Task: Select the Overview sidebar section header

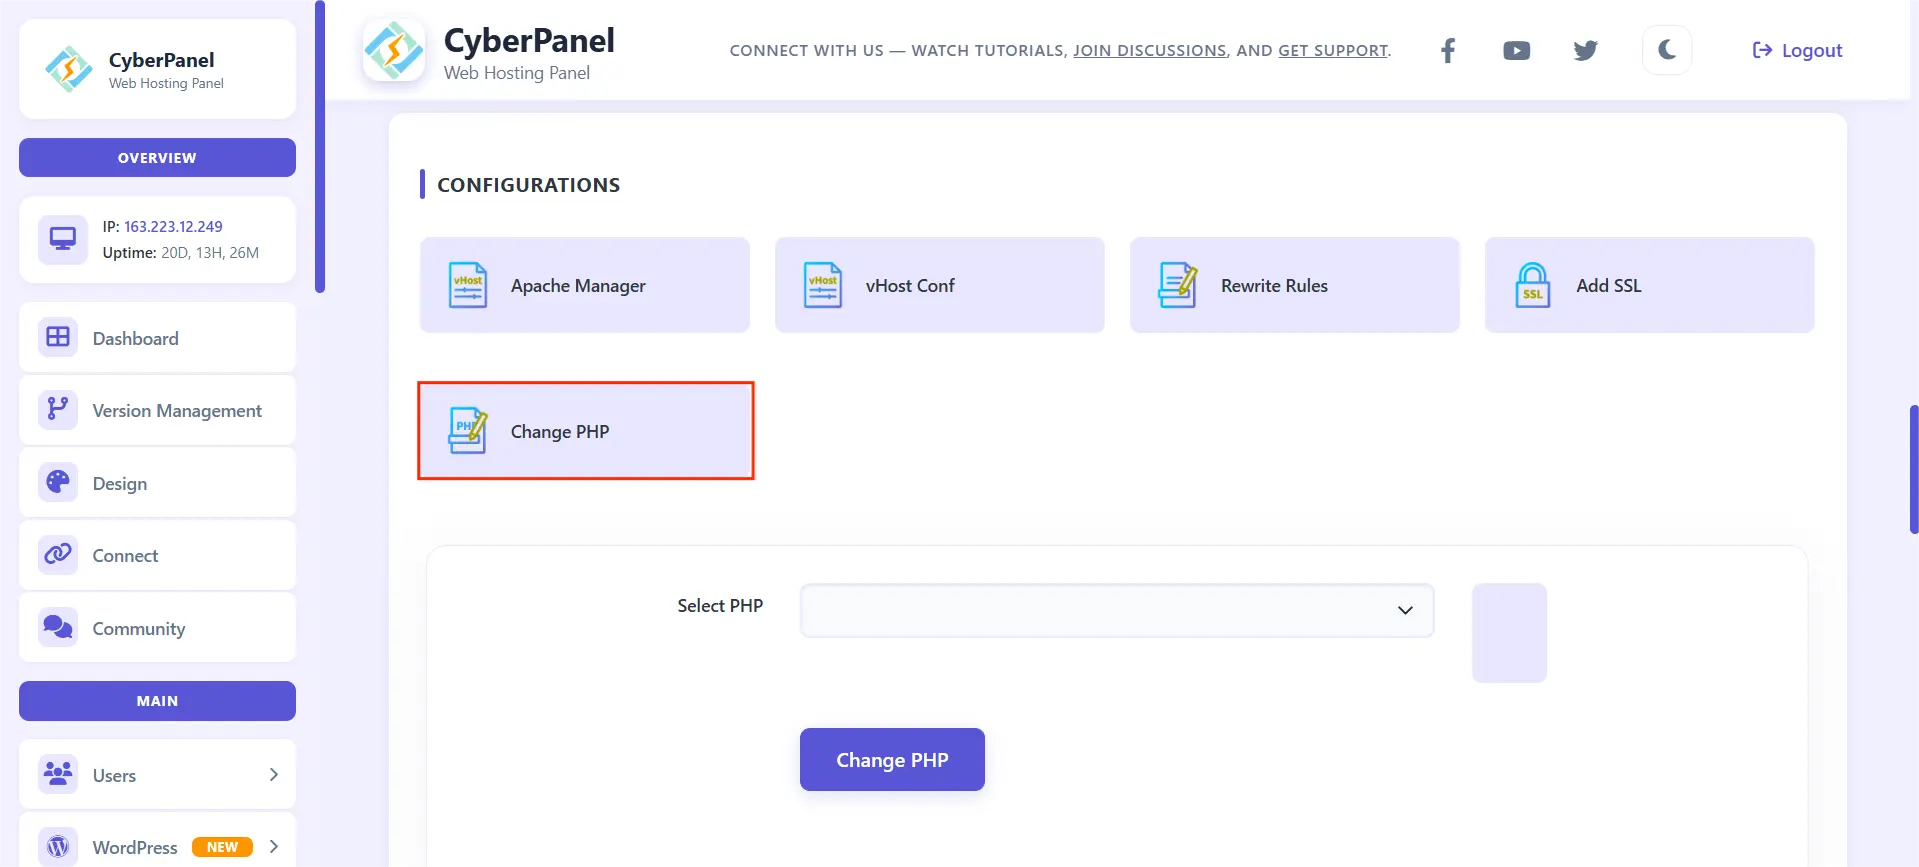Action: 157,158
